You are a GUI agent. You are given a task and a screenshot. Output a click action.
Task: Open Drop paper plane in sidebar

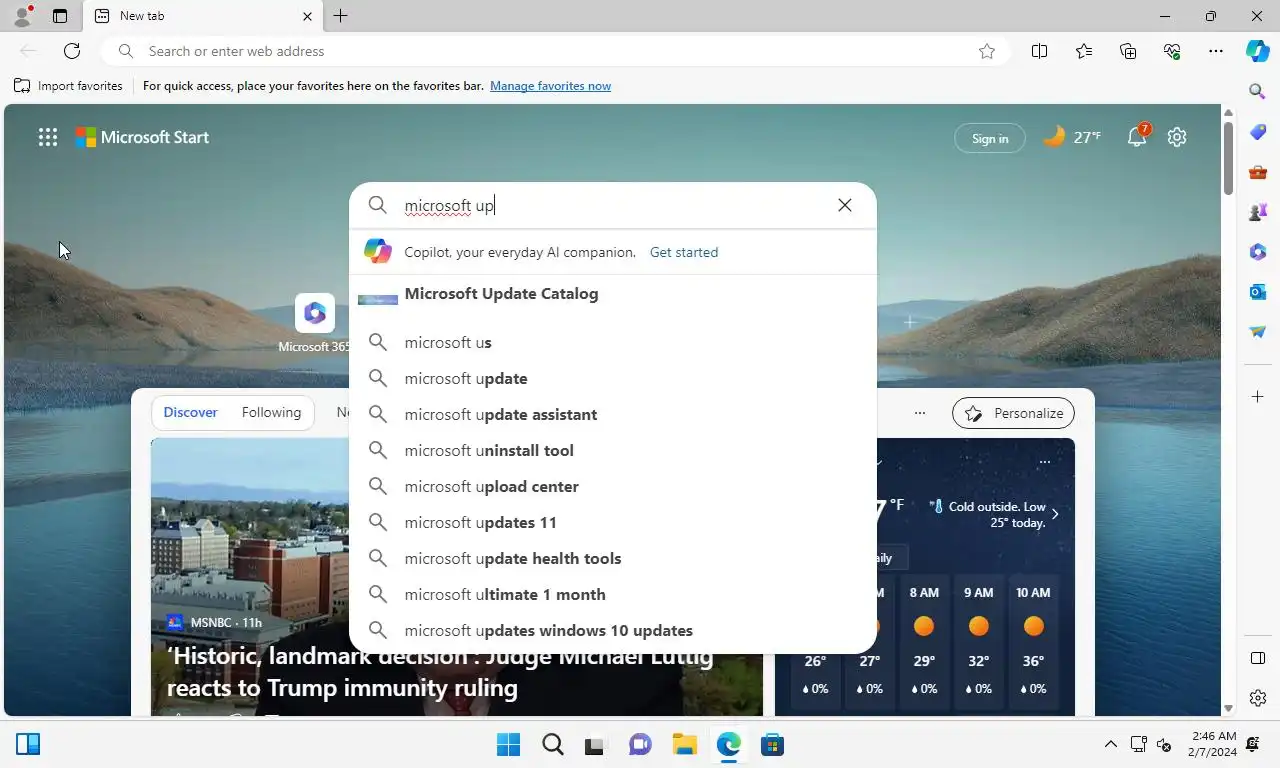coord(1258,332)
